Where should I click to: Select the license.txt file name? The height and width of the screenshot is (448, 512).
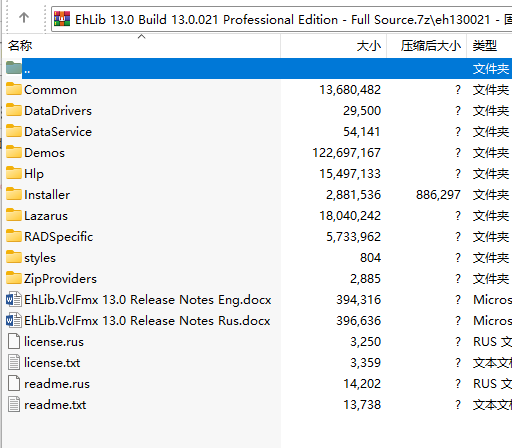click(x=52, y=363)
